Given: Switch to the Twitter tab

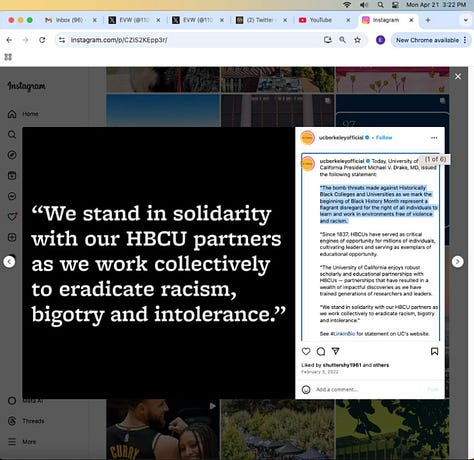Looking at the screenshot, I should tap(260, 20).
